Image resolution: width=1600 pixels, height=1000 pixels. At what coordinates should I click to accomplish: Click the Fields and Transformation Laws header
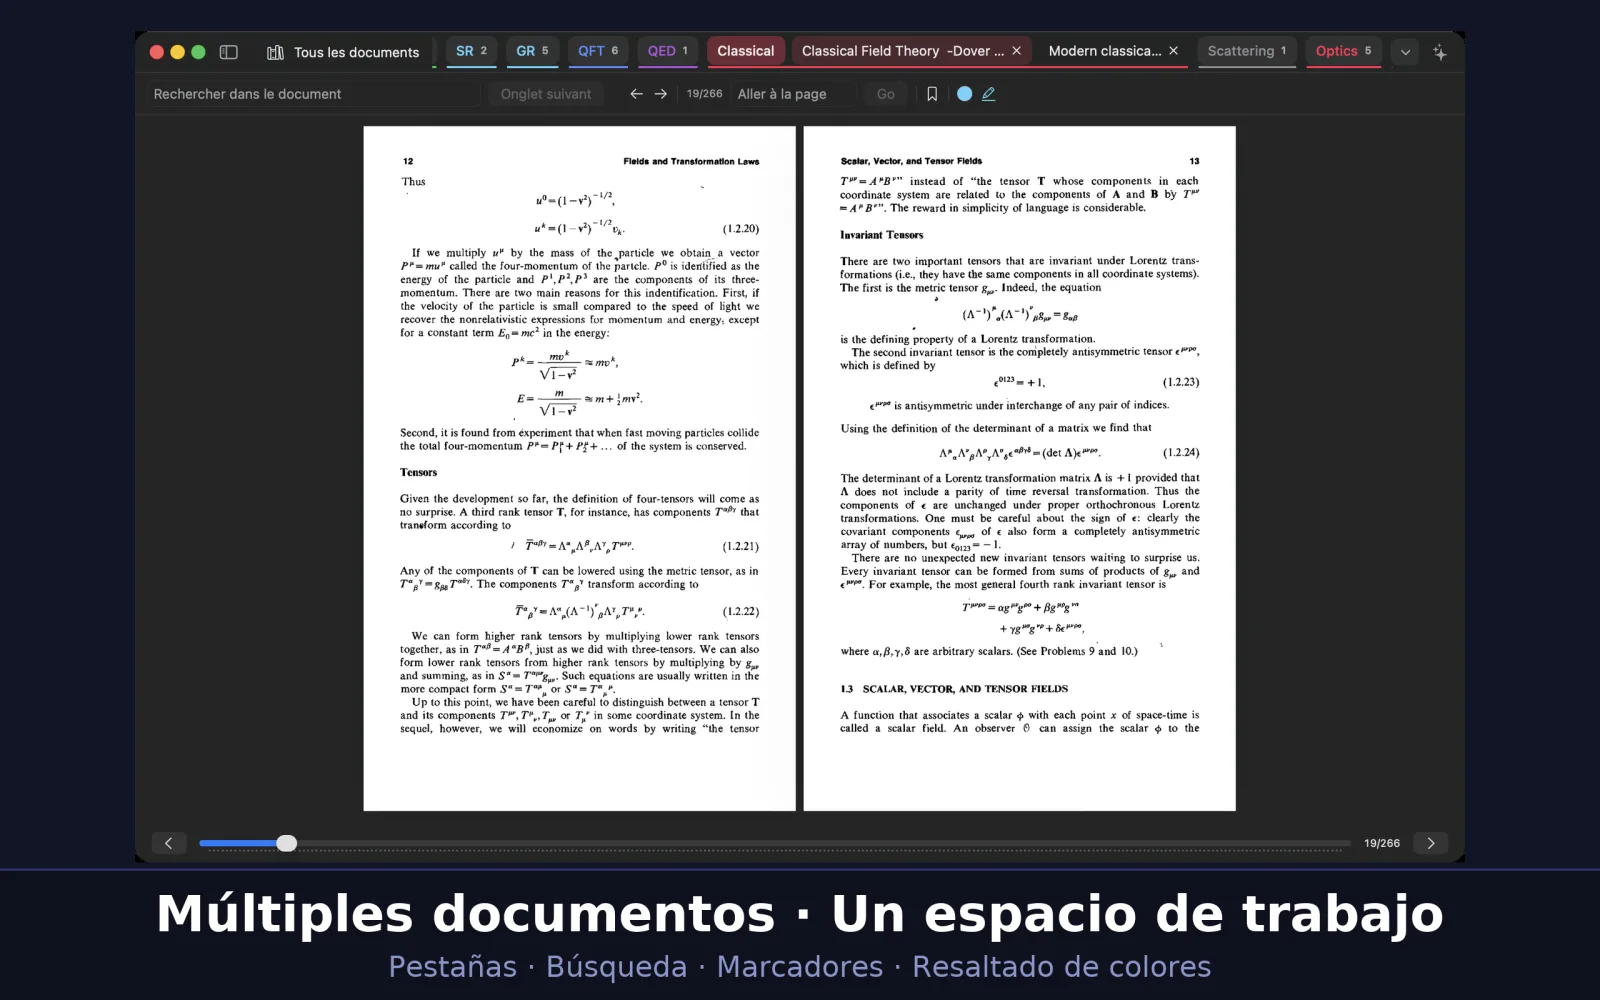tap(691, 161)
